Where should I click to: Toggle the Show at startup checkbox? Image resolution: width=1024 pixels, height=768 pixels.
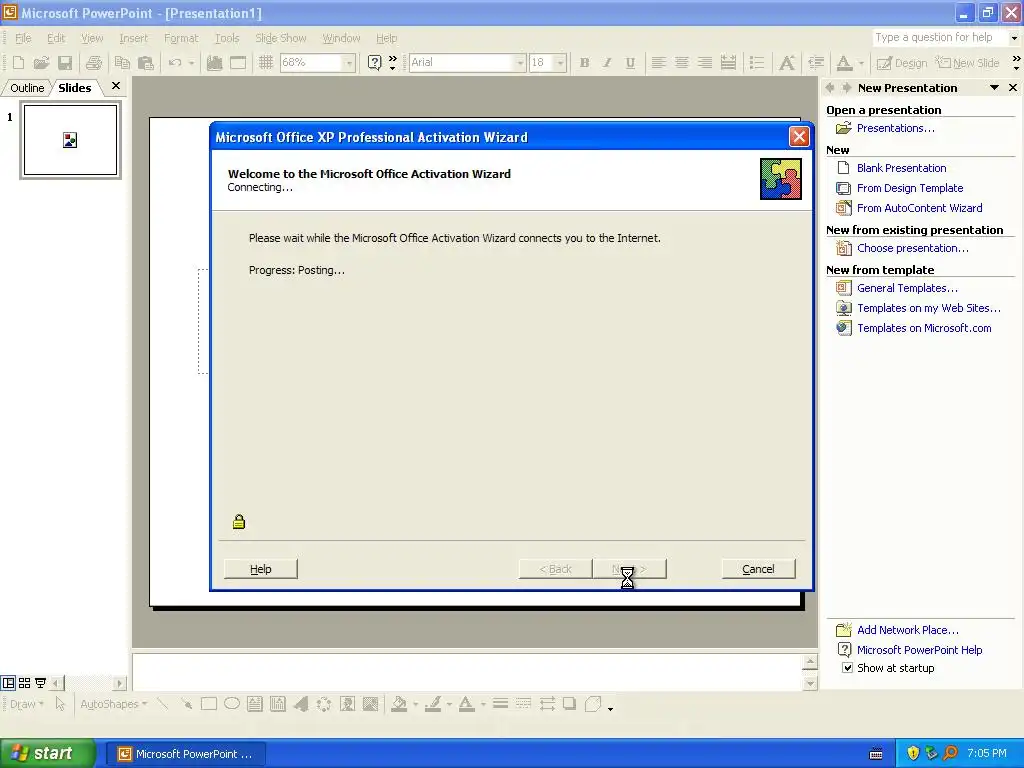click(x=847, y=667)
